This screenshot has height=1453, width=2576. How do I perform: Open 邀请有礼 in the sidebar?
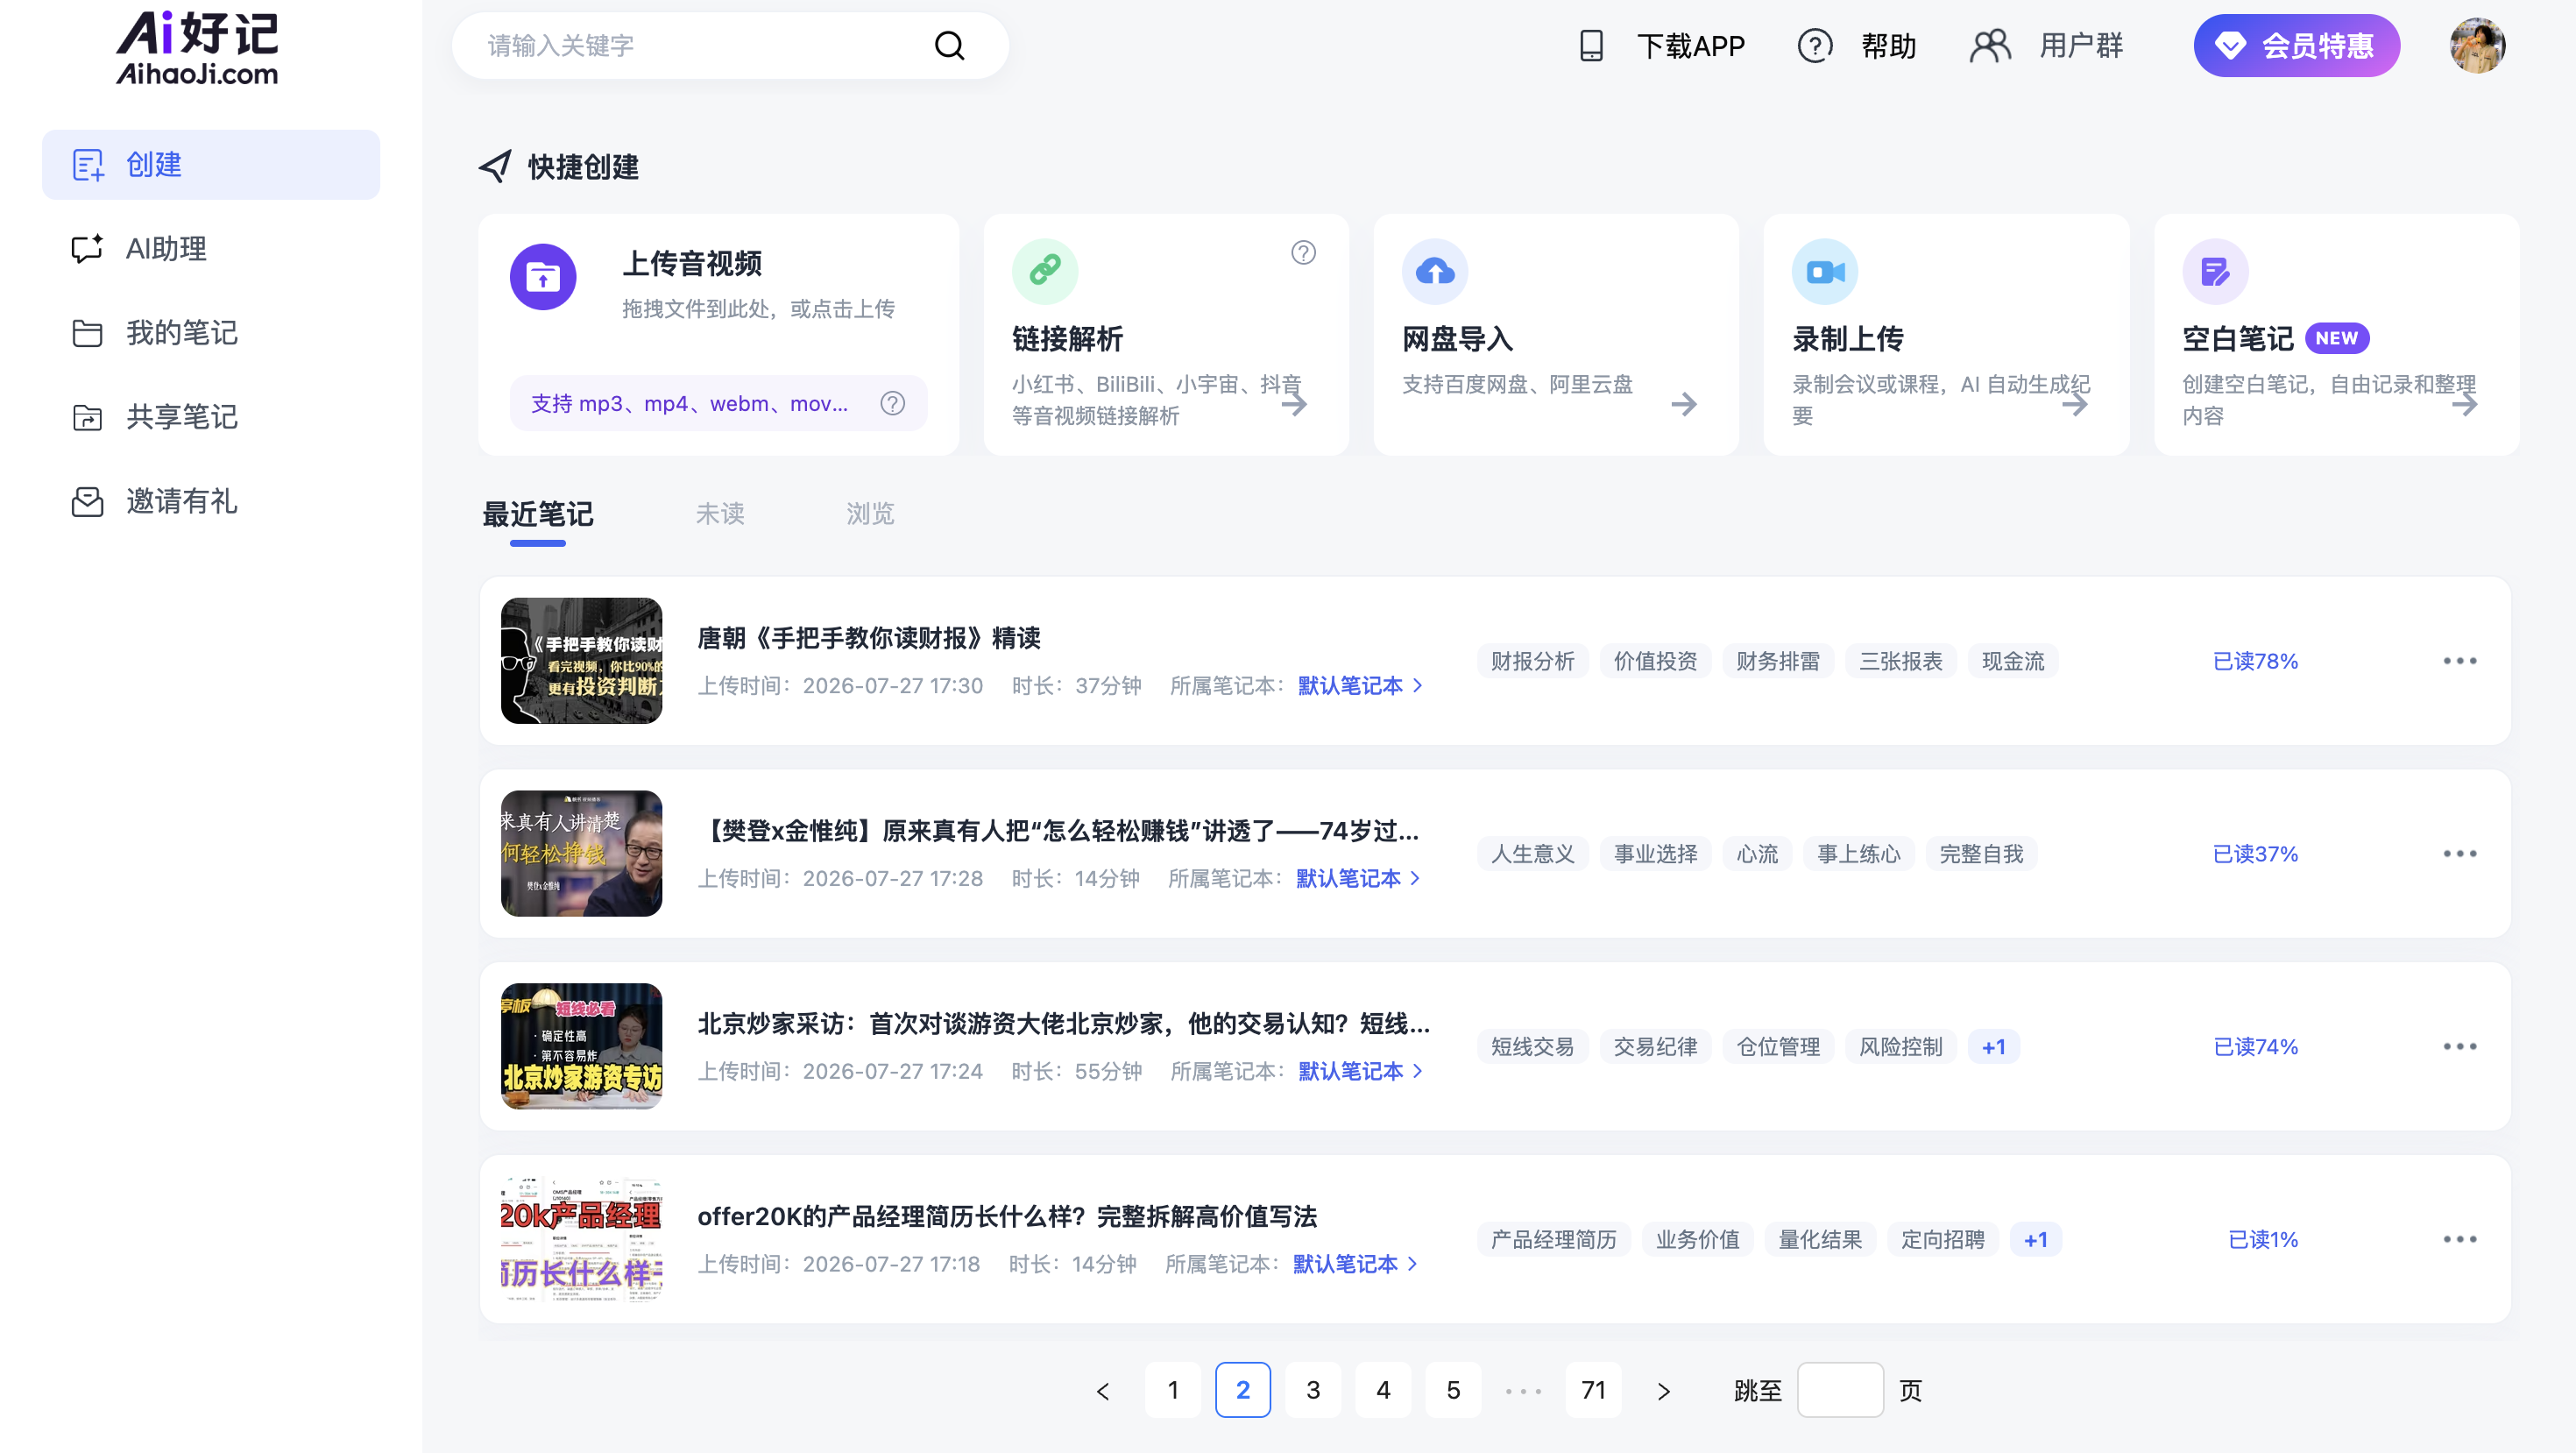(x=211, y=501)
